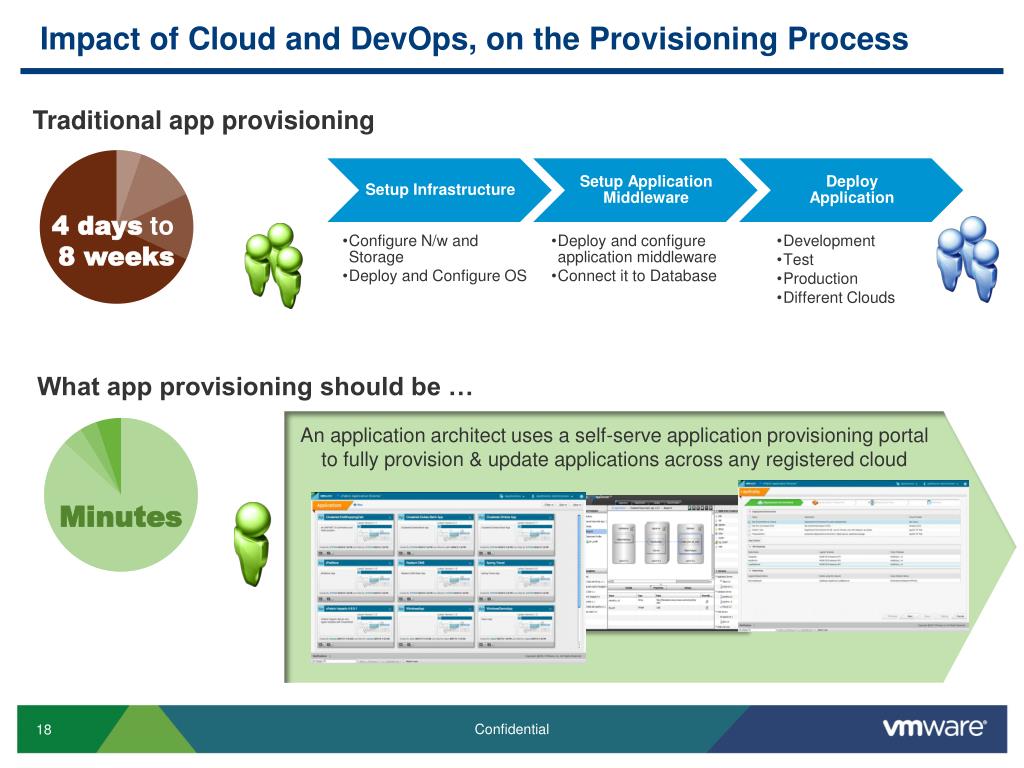The image size is (1024, 768).
Task: Select the 'Traditional app provisioning' heading
Action: [x=204, y=121]
